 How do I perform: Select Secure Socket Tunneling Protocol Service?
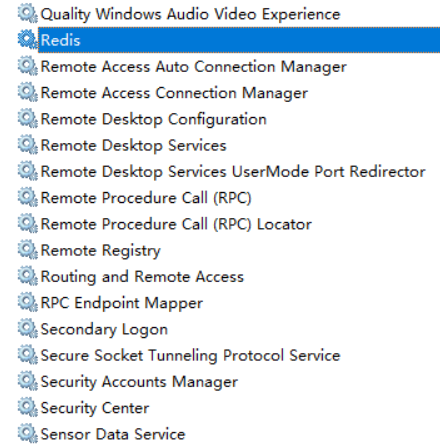(x=190, y=355)
